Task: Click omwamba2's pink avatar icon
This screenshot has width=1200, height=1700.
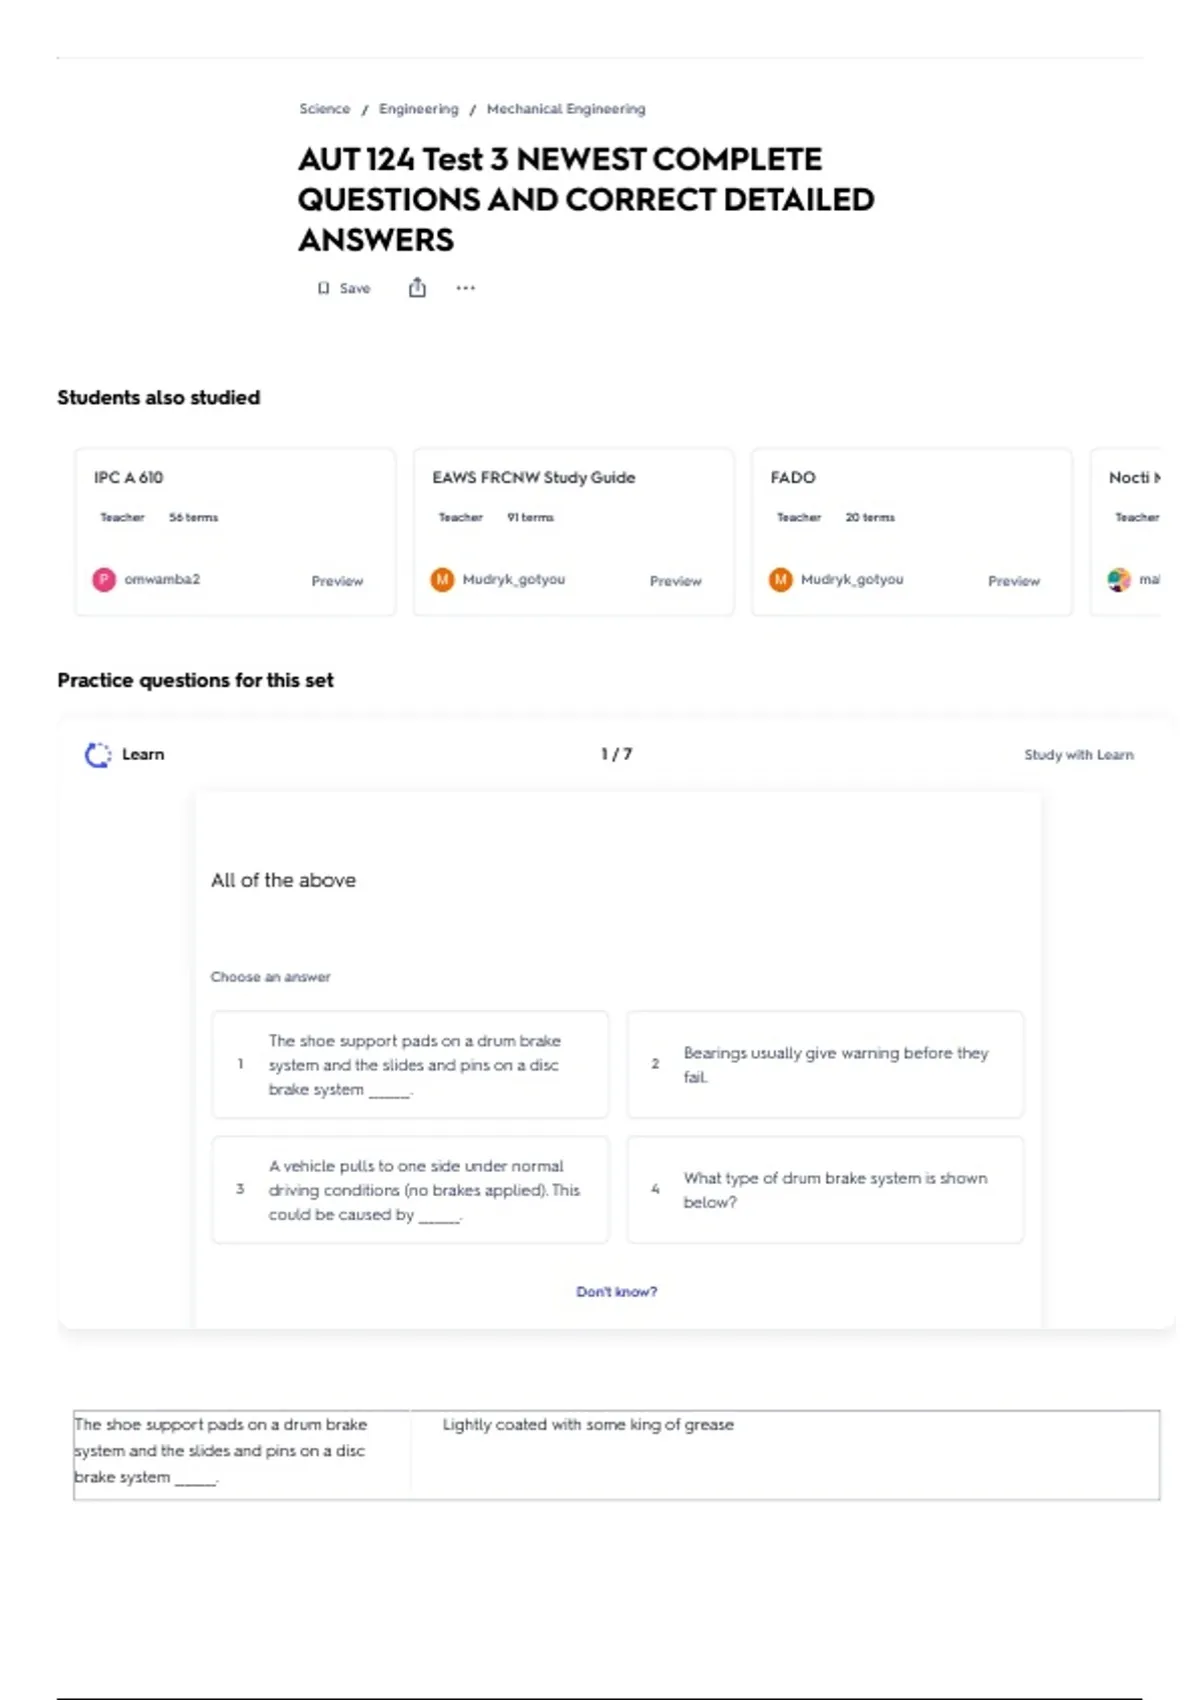Action: (x=104, y=580)
